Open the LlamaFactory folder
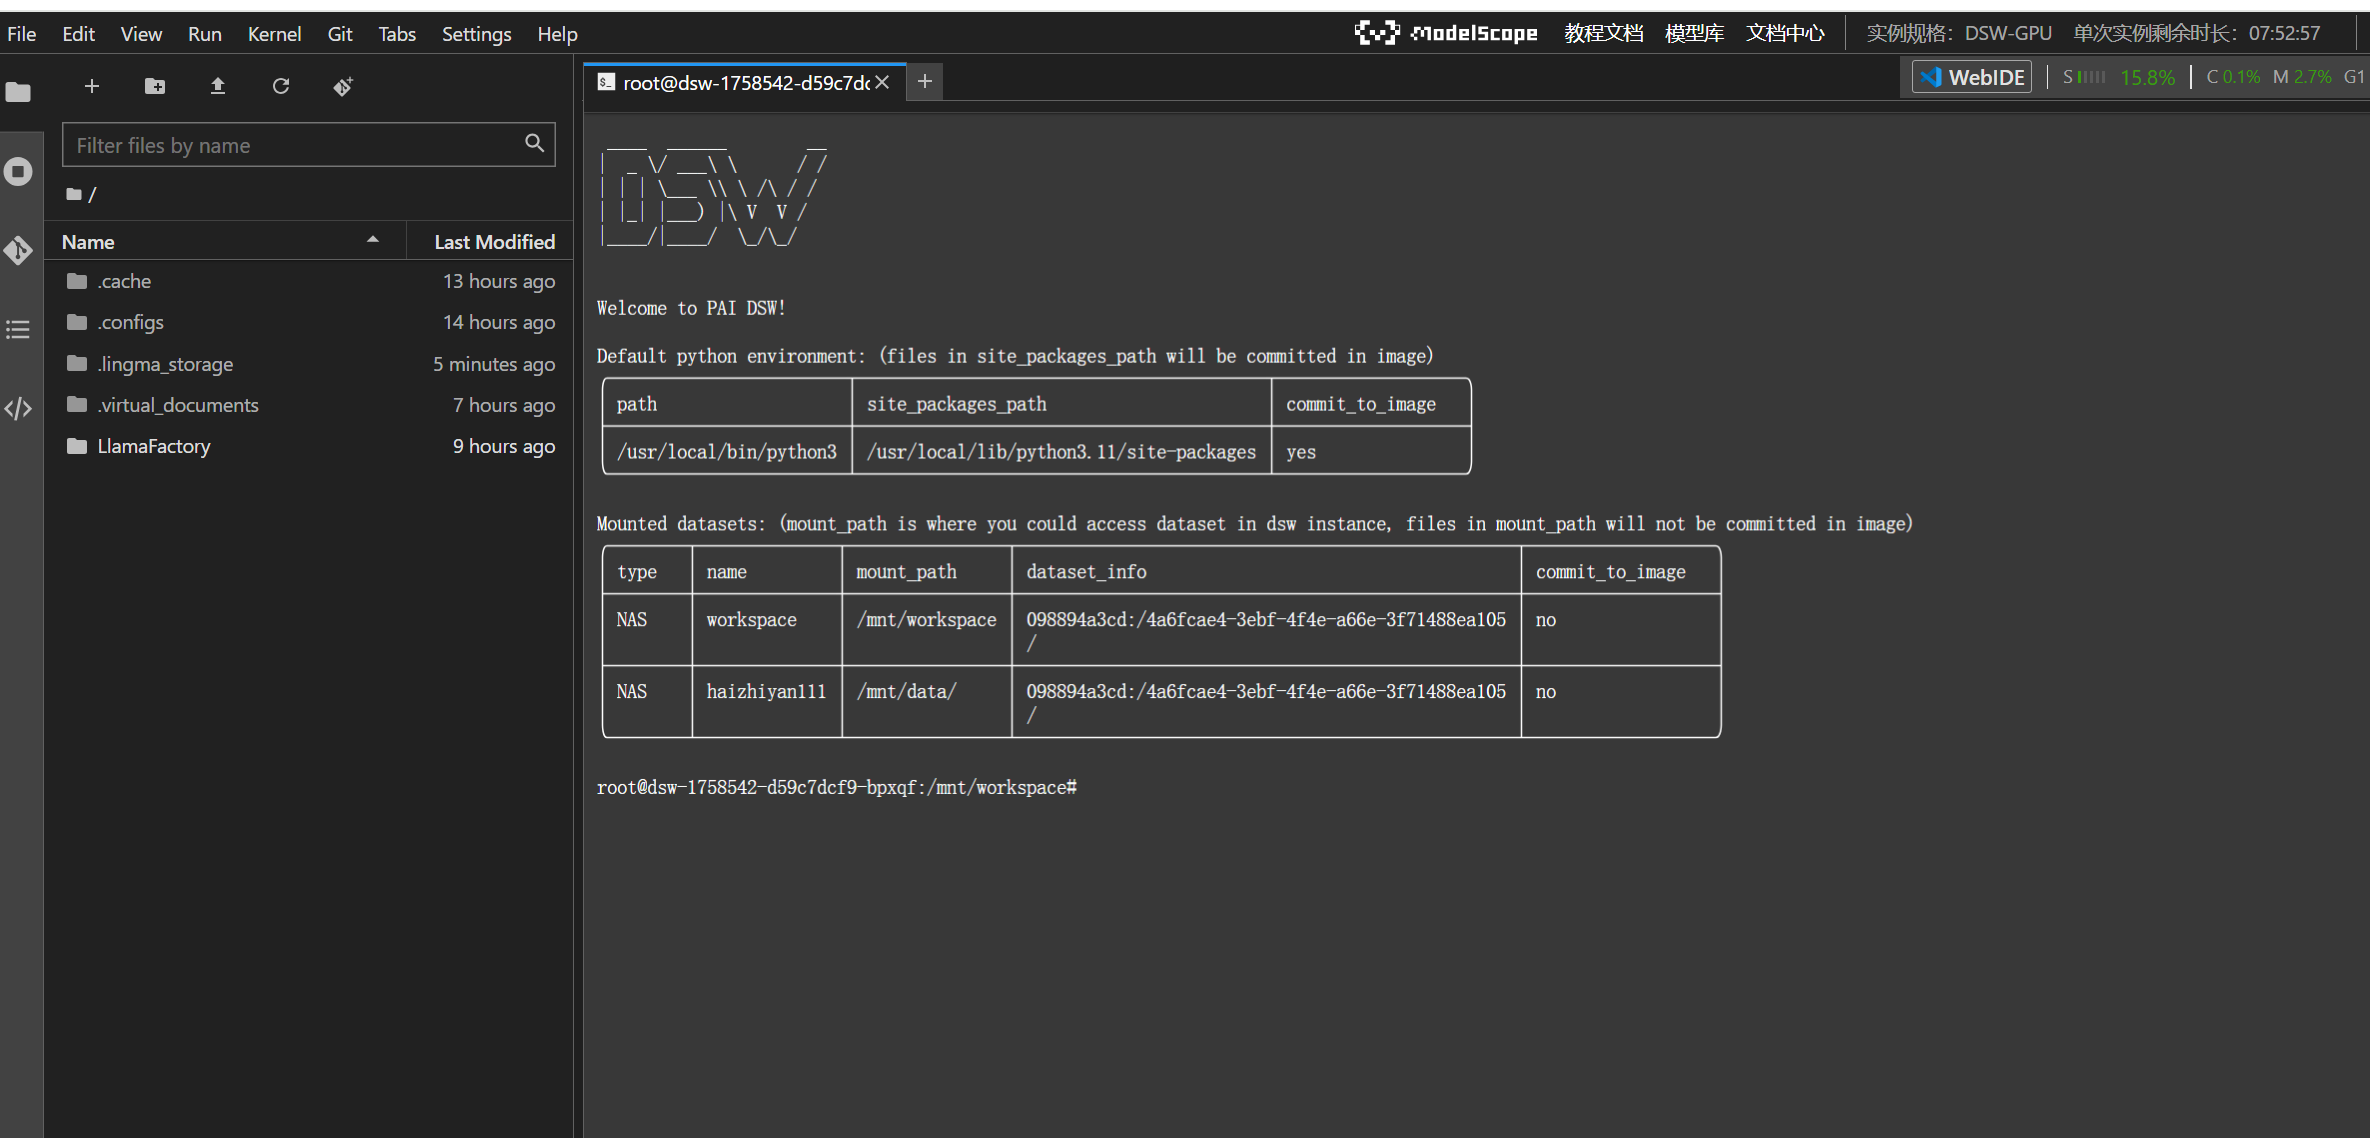Image resolution: width=2370 pixels, height=1138 pixels. [154, 446]
